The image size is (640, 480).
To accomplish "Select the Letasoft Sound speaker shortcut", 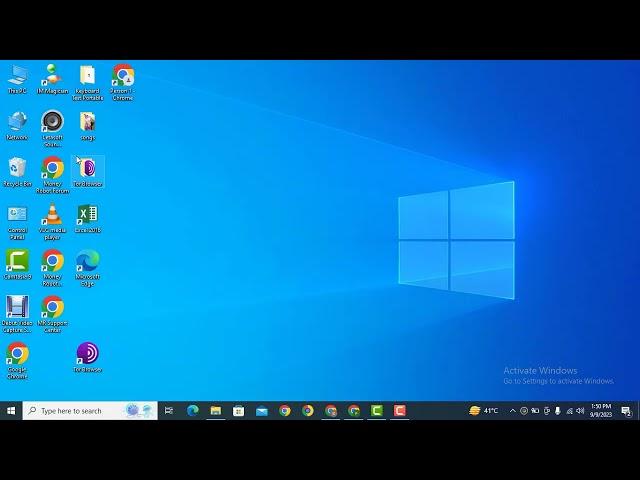I will click(x=52, y=129).
